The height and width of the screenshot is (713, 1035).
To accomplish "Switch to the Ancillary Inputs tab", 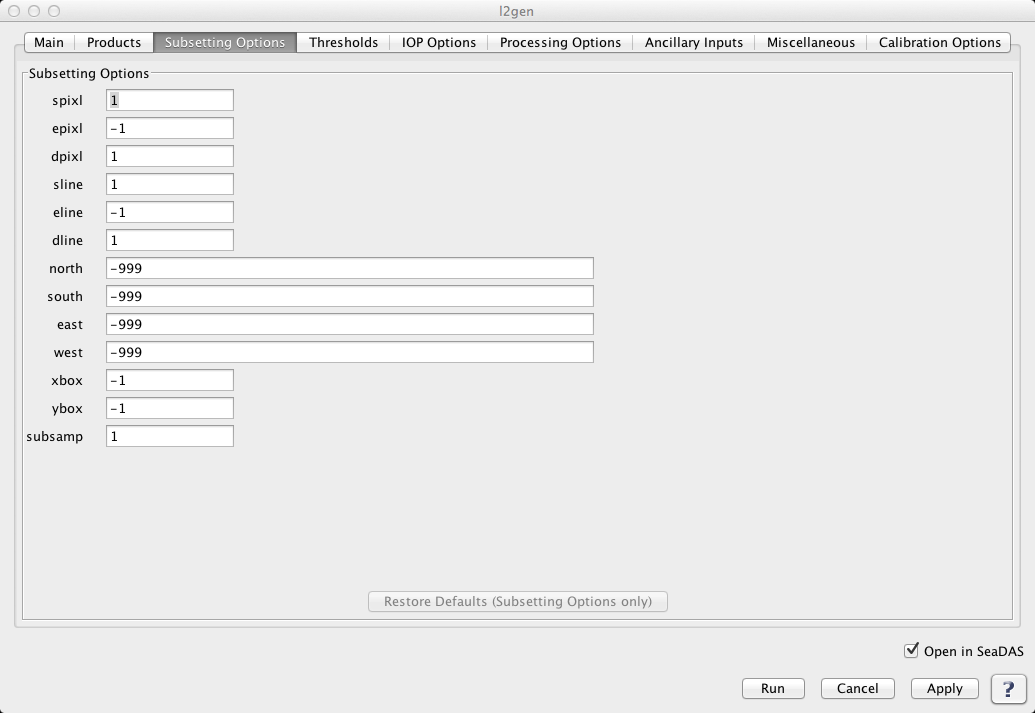I will (x=694, y=42).
